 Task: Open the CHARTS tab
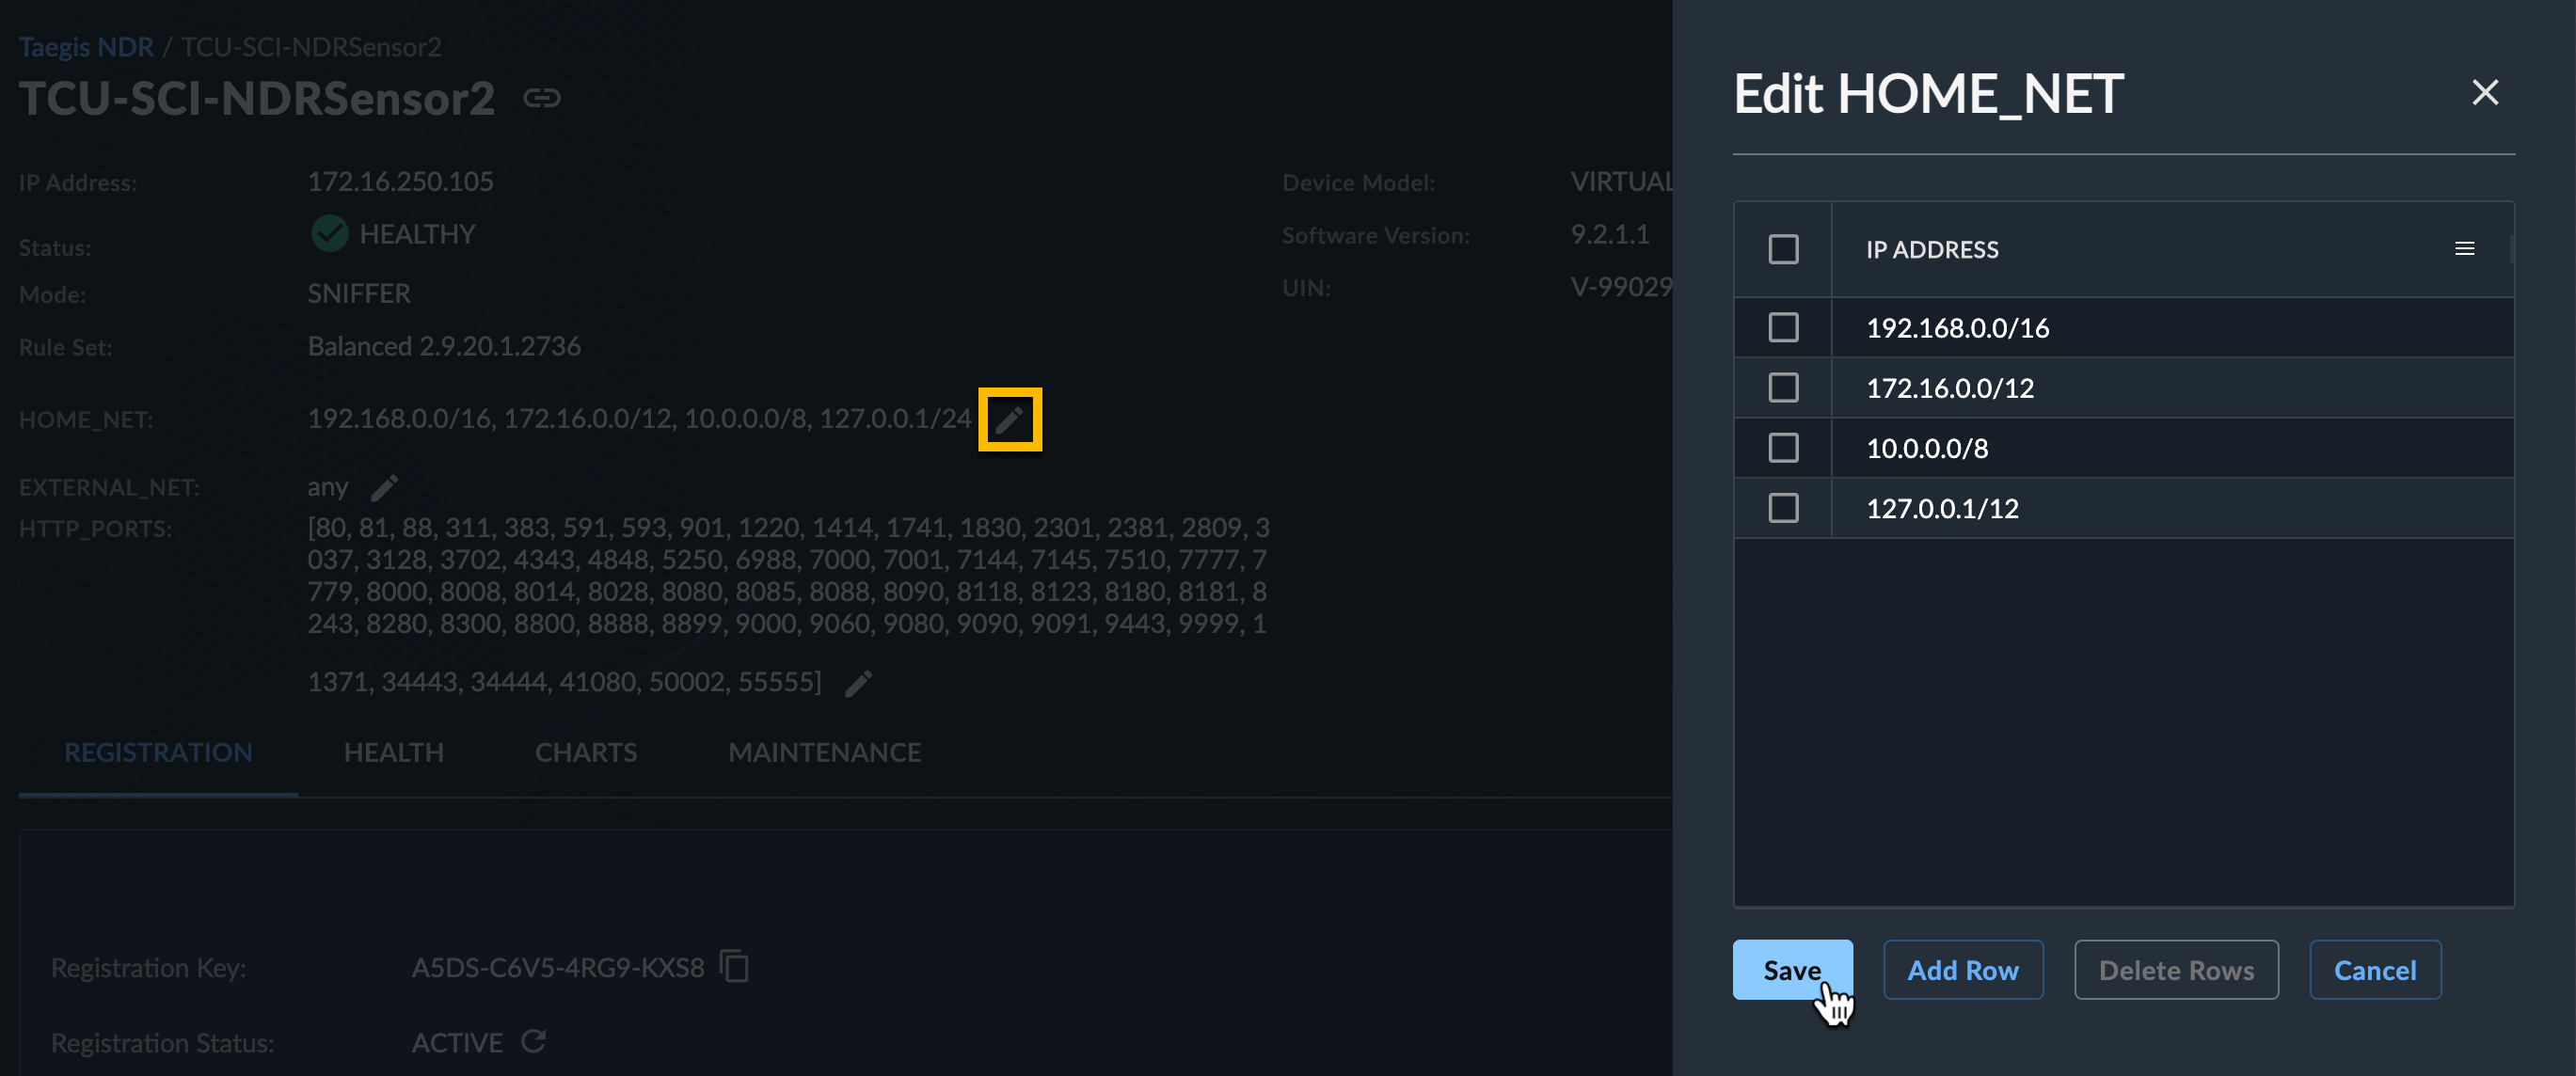586,752
